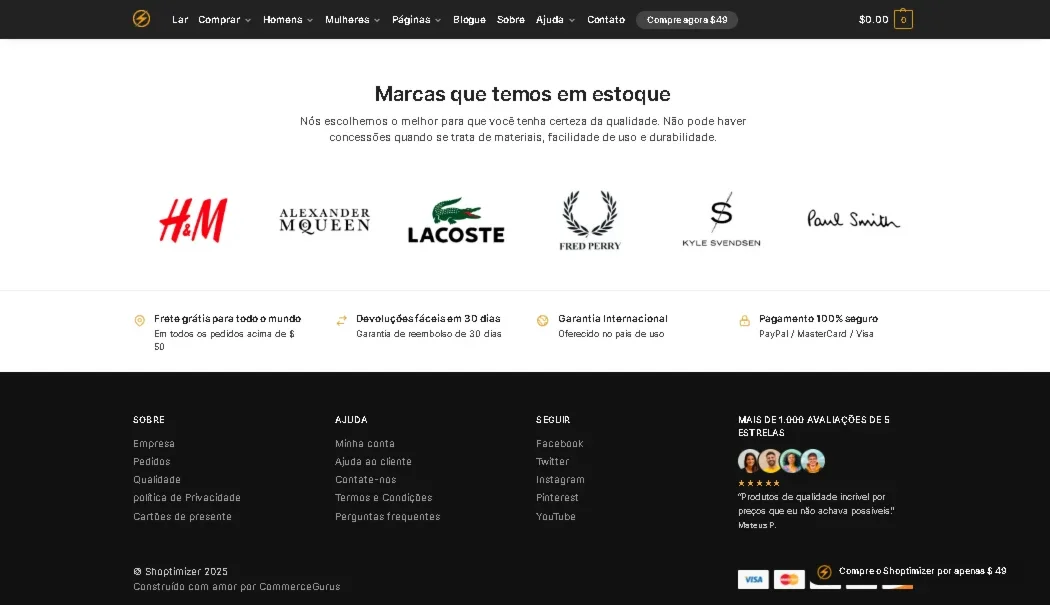
Task: Open the YouTube footer link
Action: [x=556, y=517]
